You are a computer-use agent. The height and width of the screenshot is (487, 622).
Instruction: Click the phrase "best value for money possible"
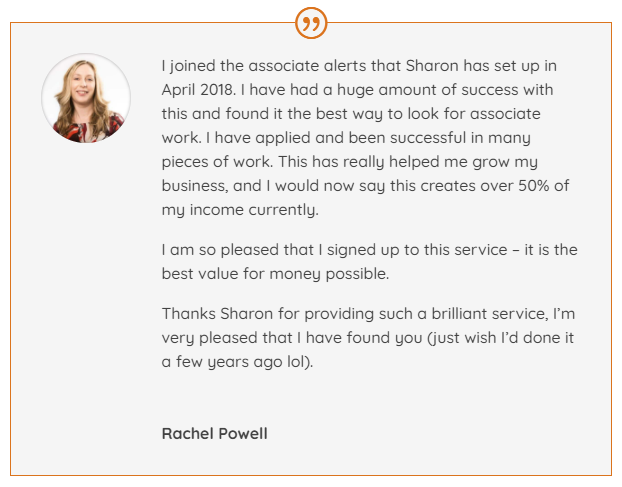275,274
